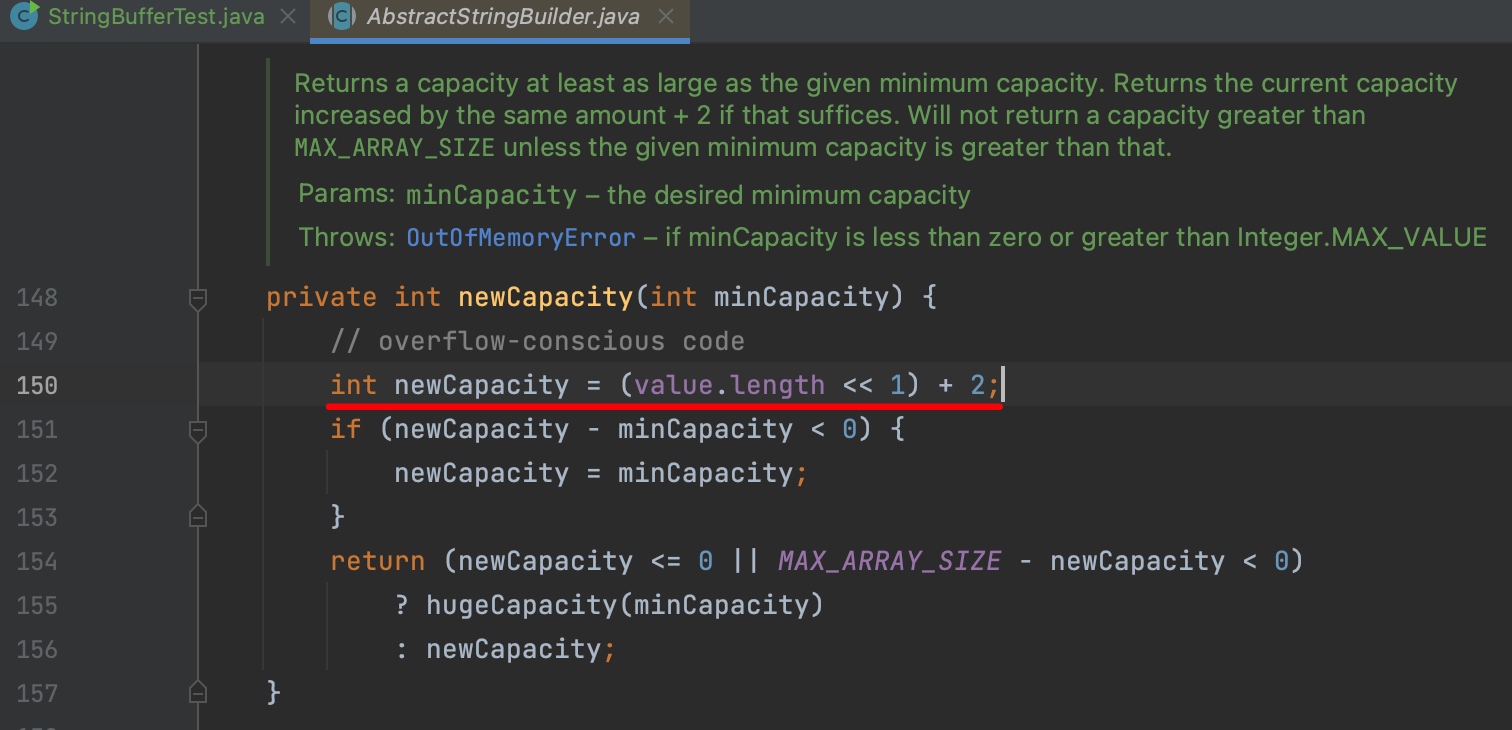Screen dimensions: 1512x730
Task: Click line number 154 in the gutter
Action: (x=37, y=562)
